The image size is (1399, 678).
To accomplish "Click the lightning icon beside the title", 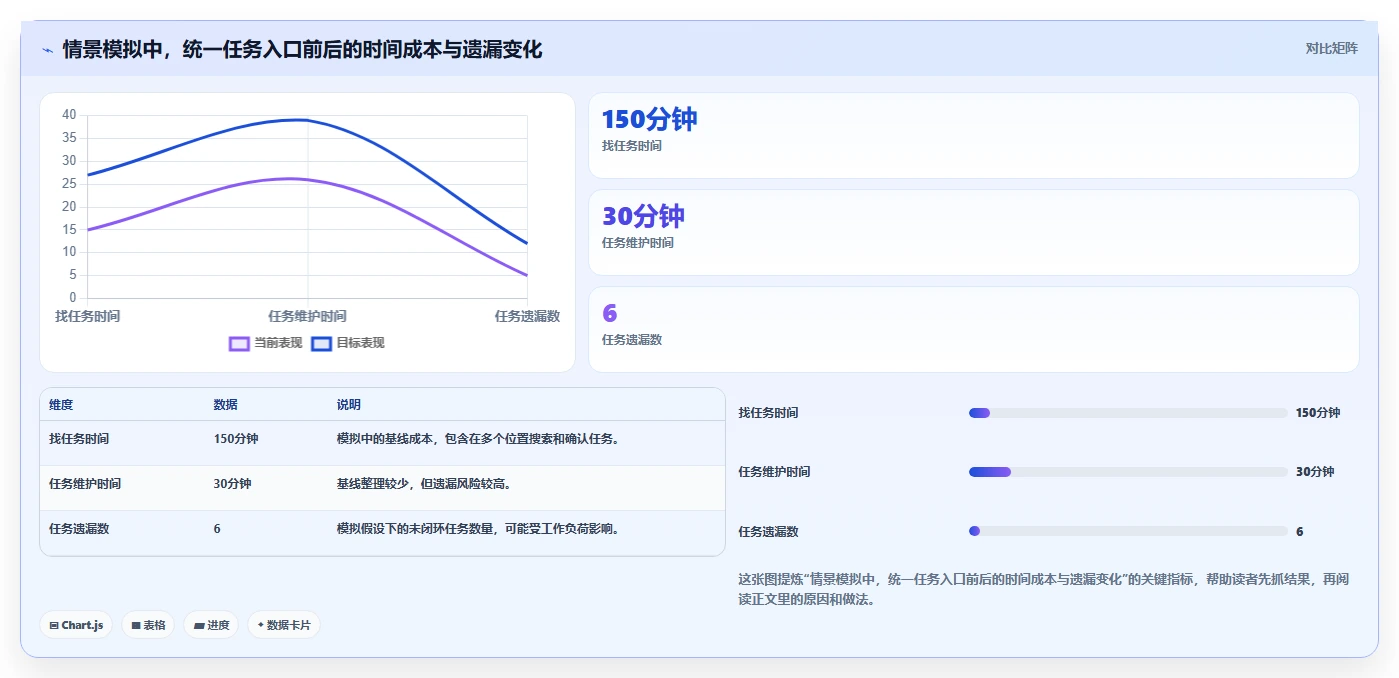I will [x=47, y=50].
